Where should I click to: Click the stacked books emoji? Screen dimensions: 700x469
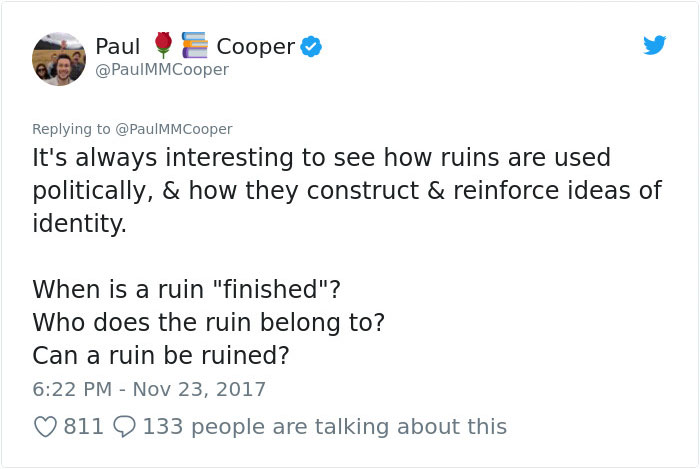coord(194,45)
